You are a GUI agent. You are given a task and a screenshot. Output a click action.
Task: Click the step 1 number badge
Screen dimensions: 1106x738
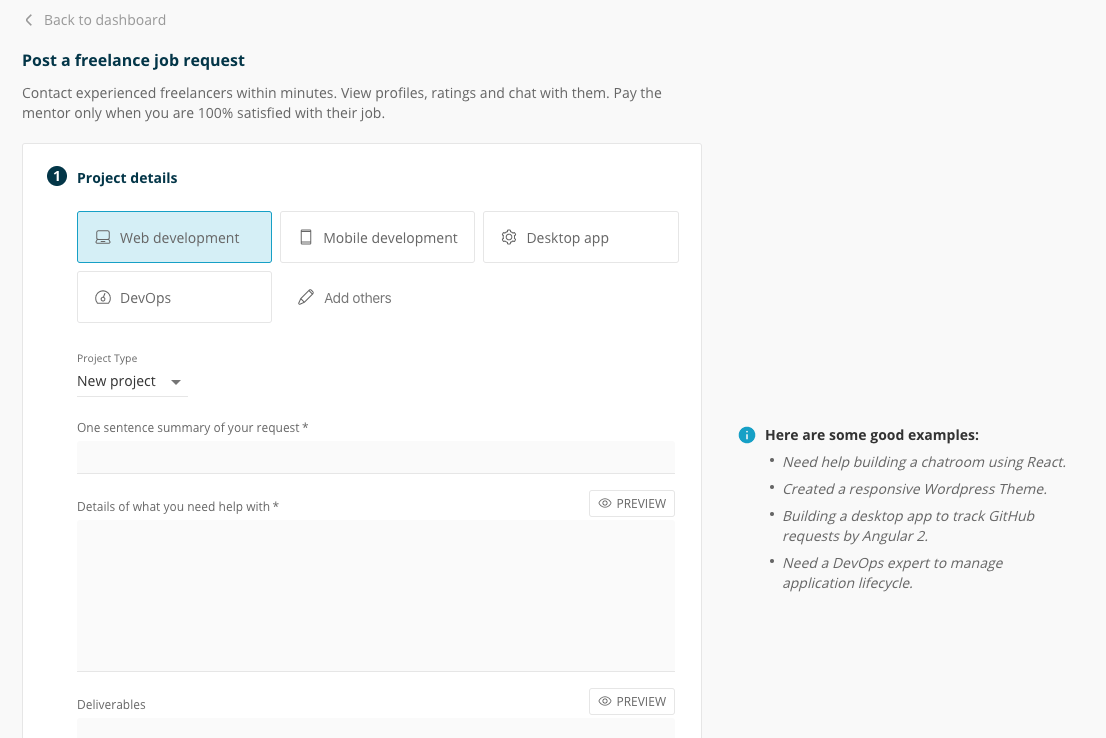coord(56,176)
